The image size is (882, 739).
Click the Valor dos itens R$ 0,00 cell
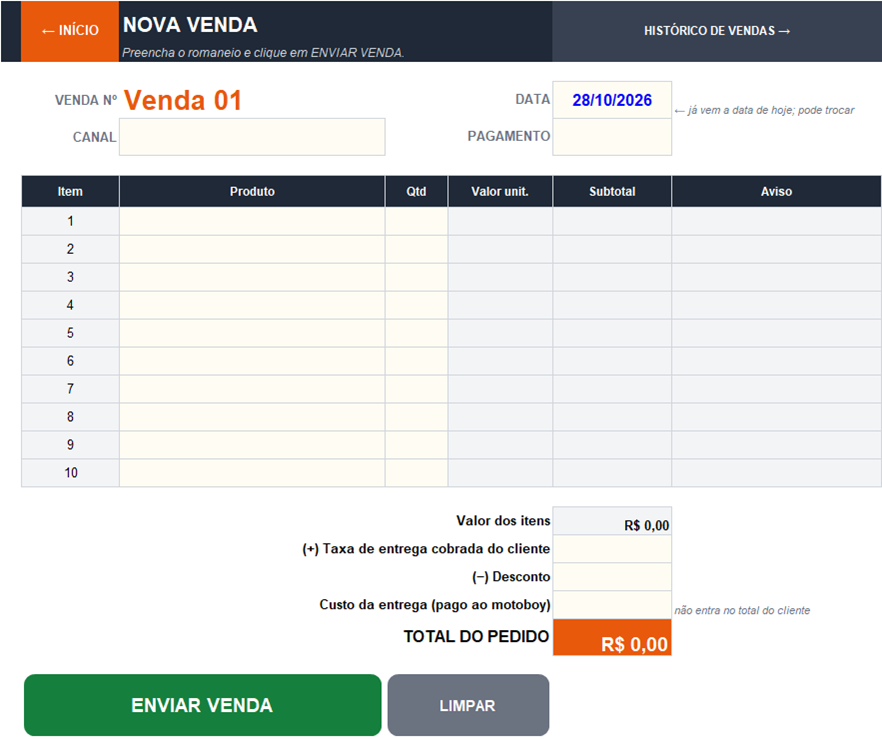click(612, 521)
